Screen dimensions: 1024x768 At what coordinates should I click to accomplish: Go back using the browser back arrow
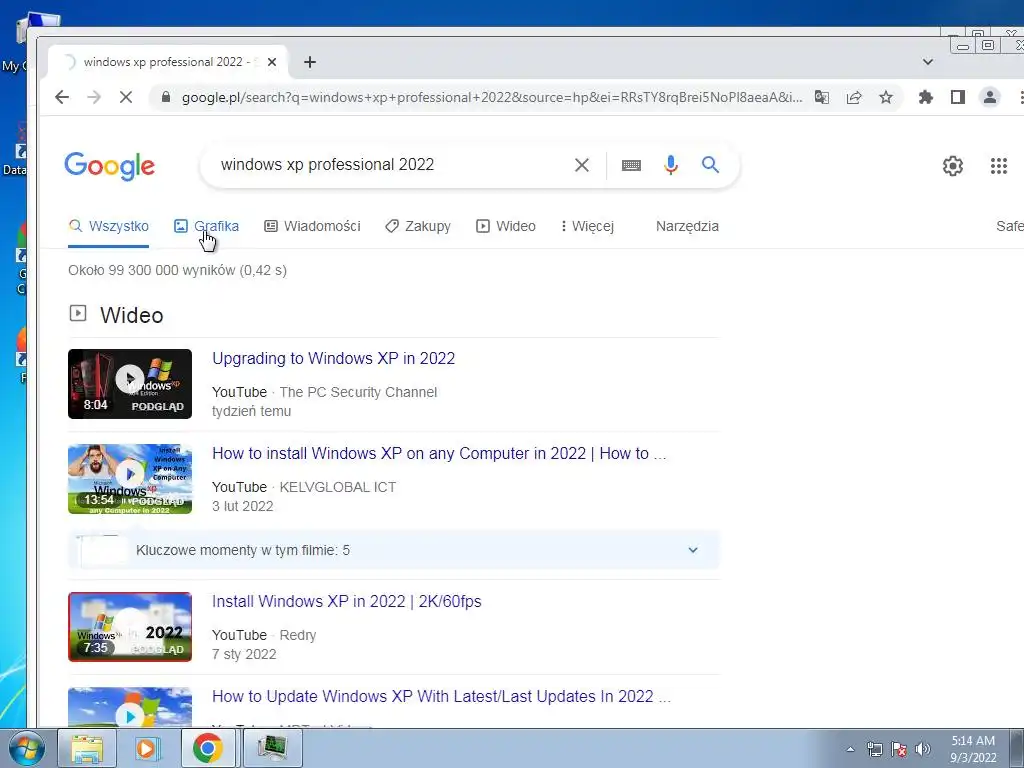[x=62, y=97]
